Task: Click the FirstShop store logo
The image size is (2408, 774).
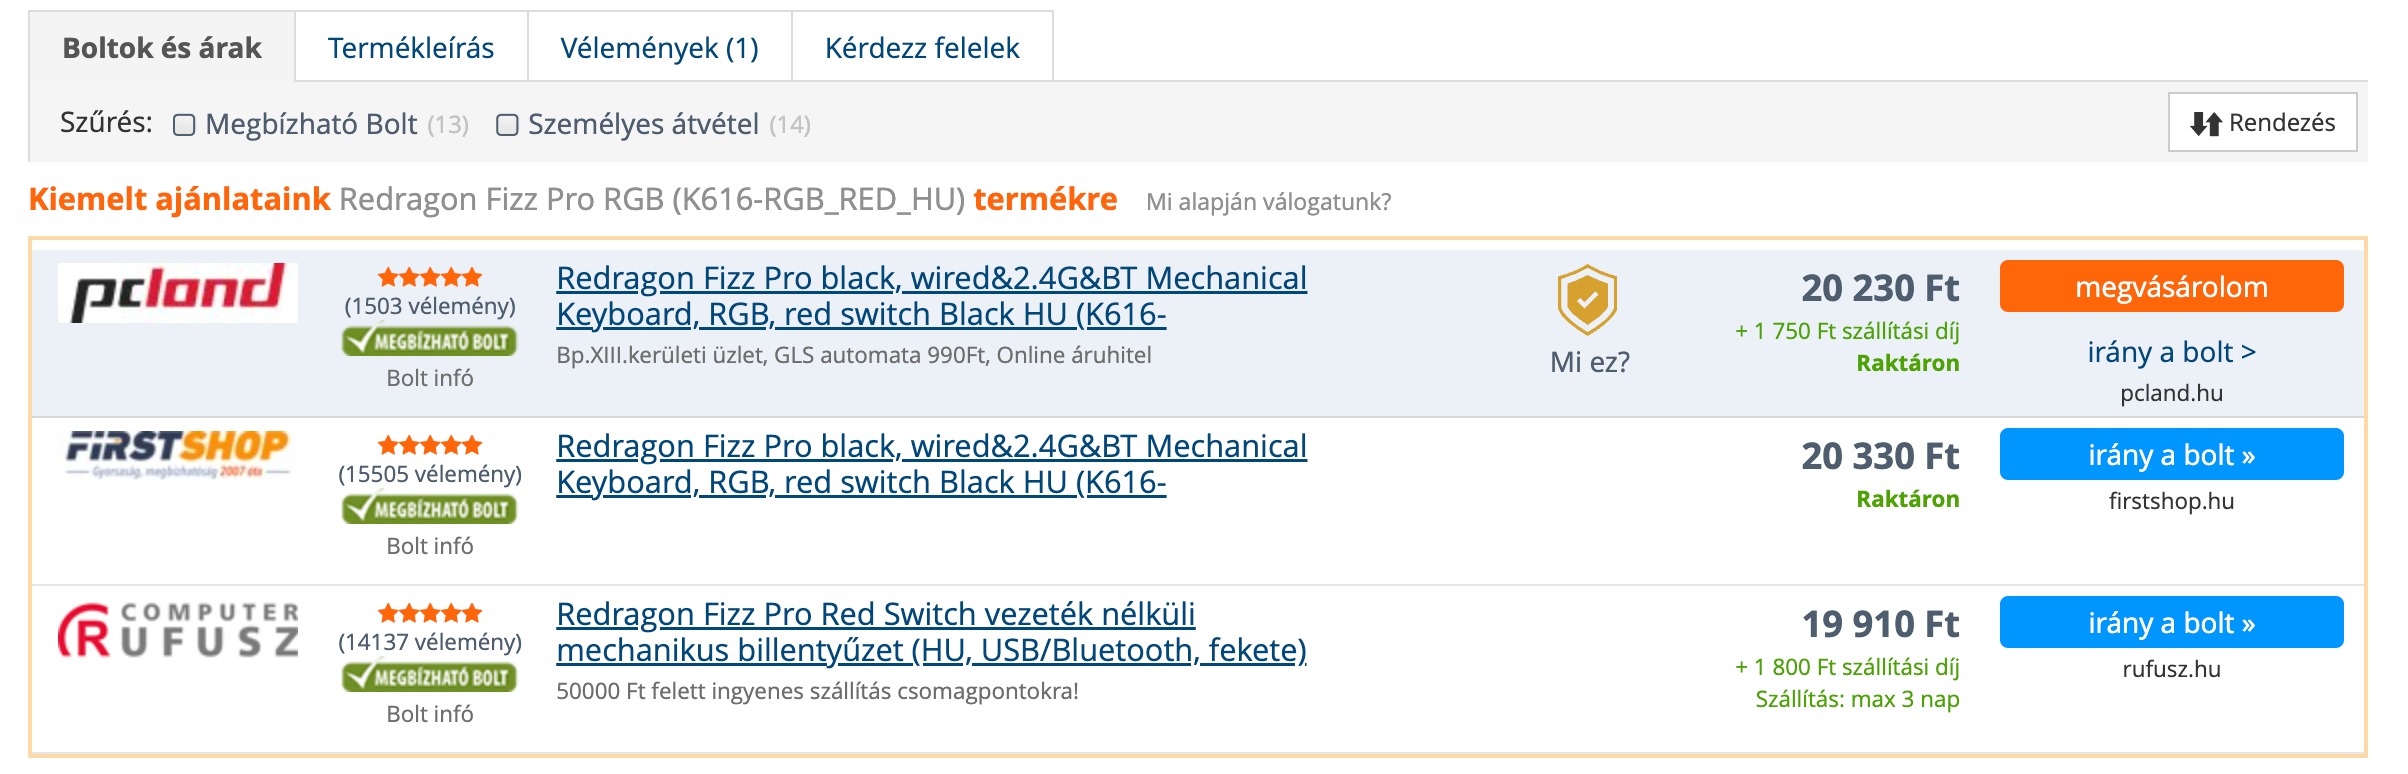Action: (x=178, y=454)
